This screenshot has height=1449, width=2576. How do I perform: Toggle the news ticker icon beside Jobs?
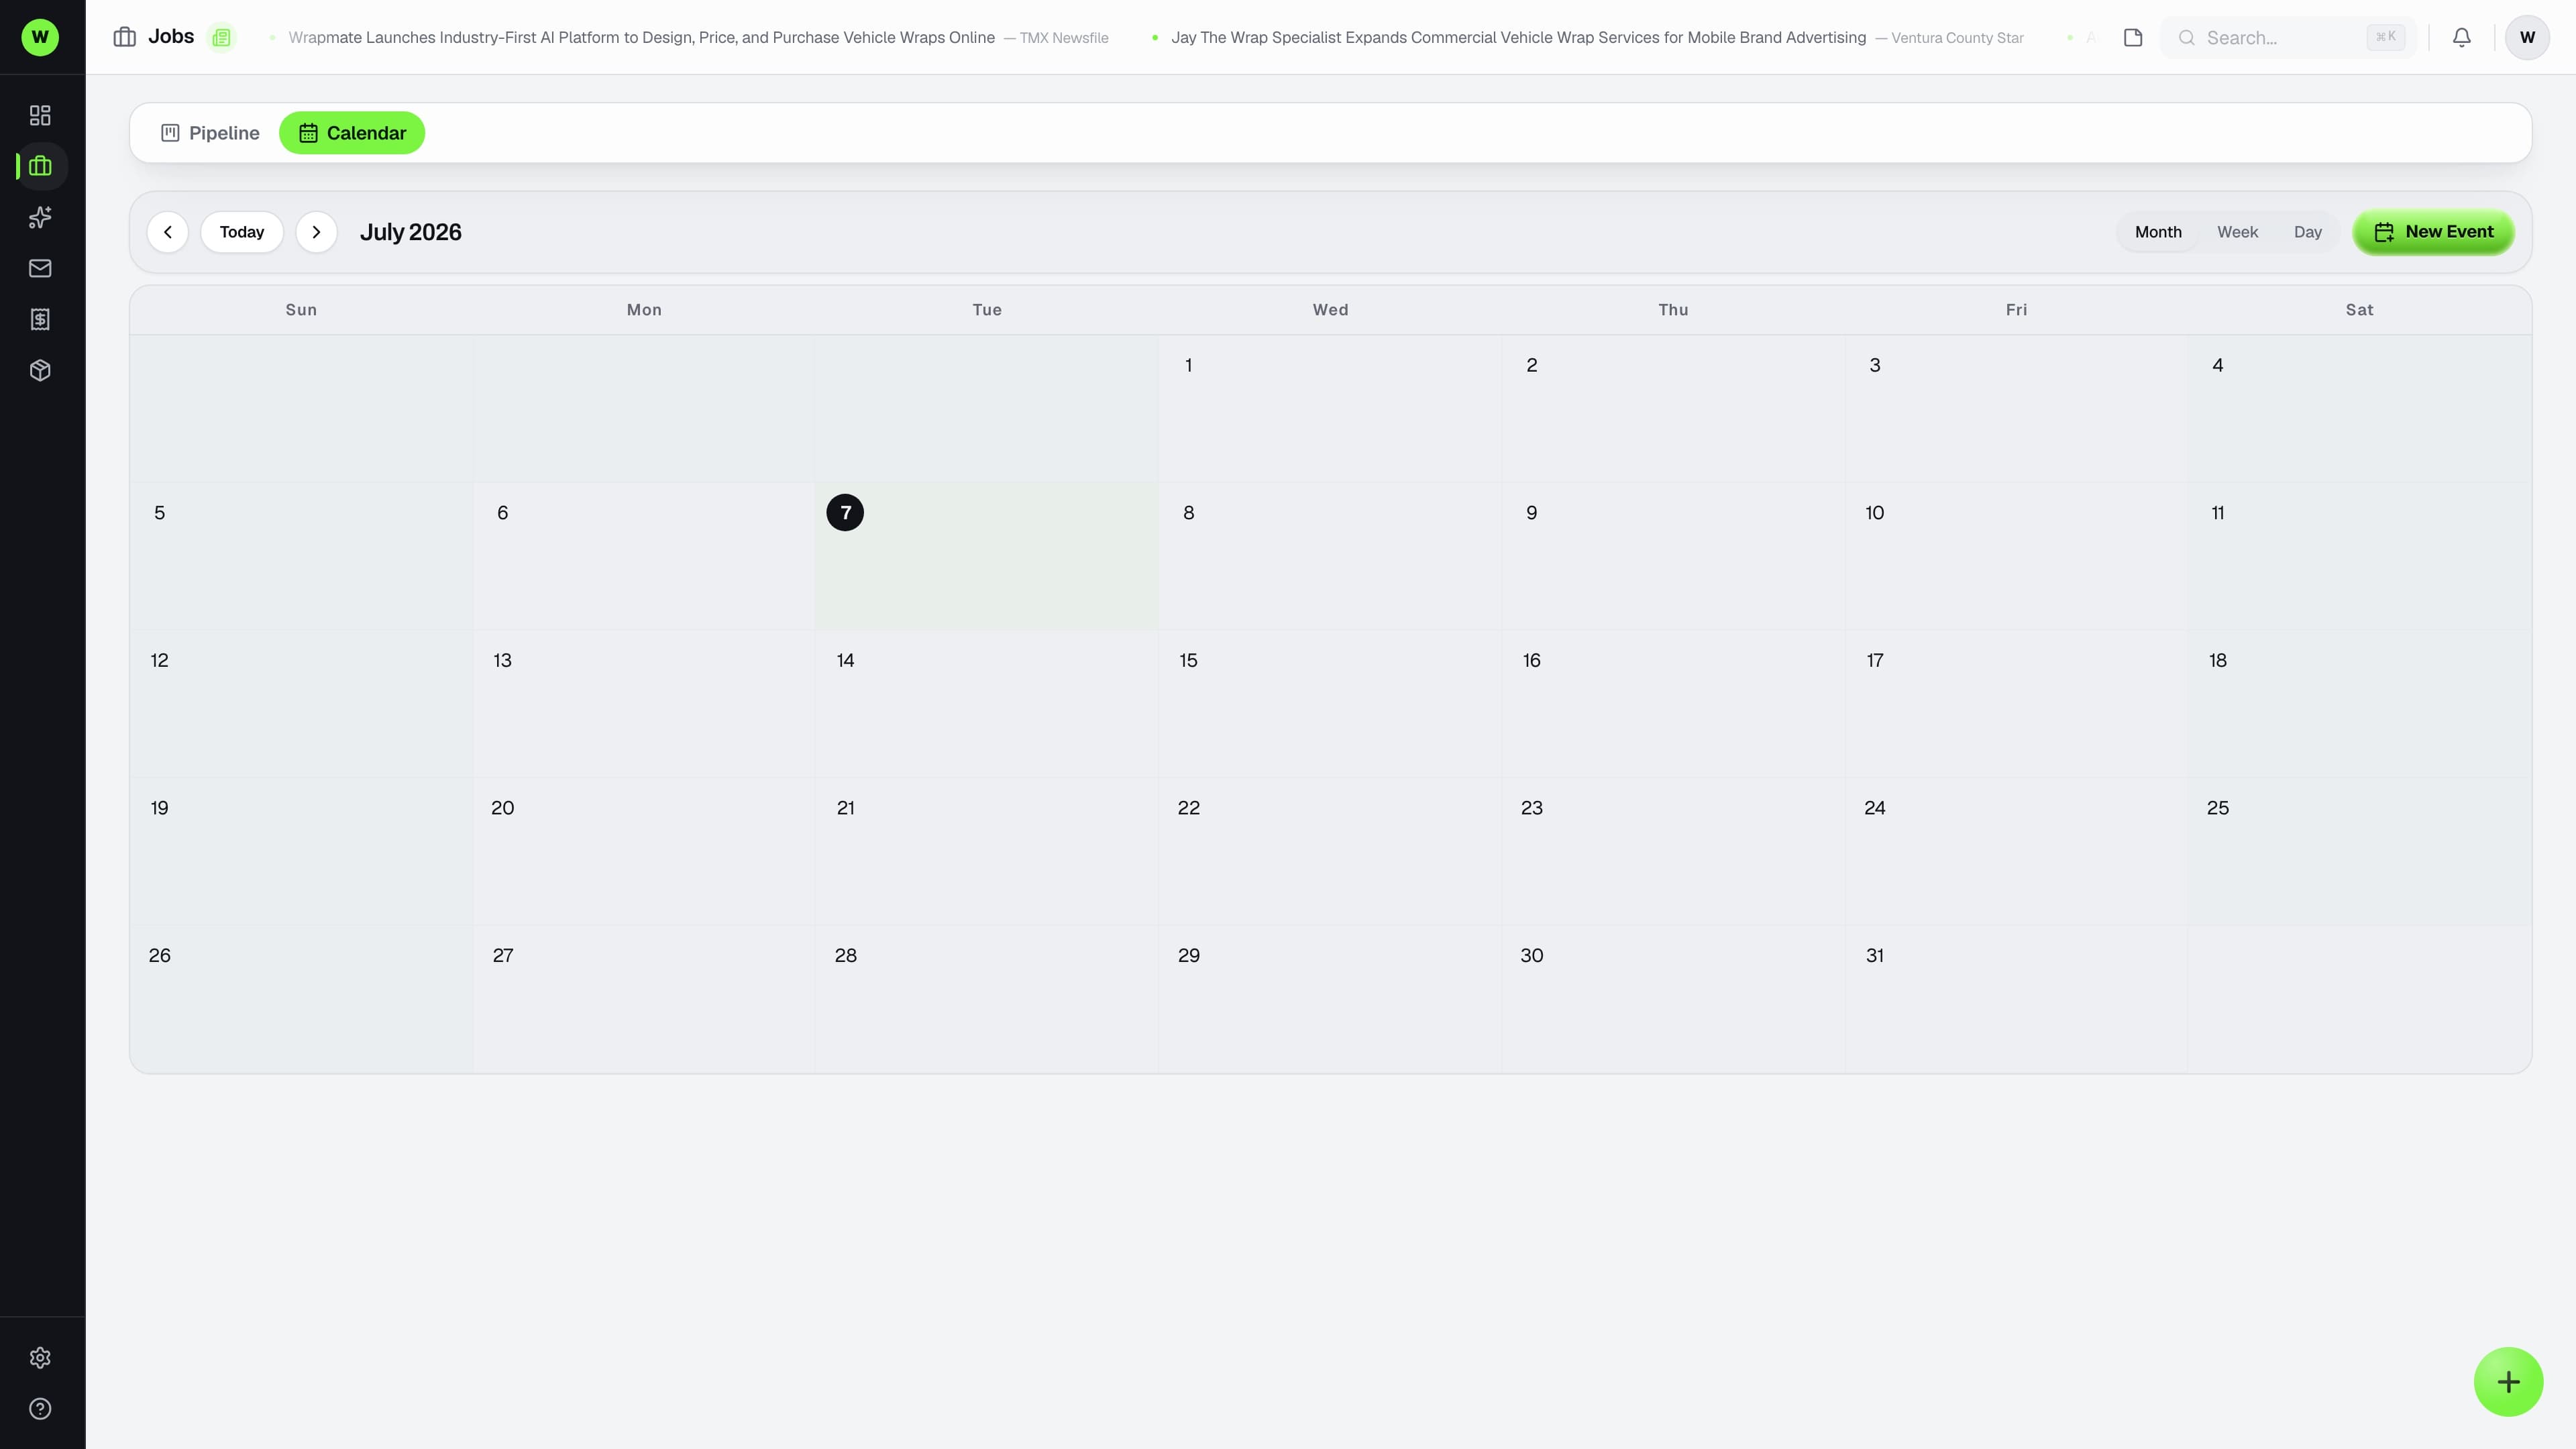coord(221,37)
